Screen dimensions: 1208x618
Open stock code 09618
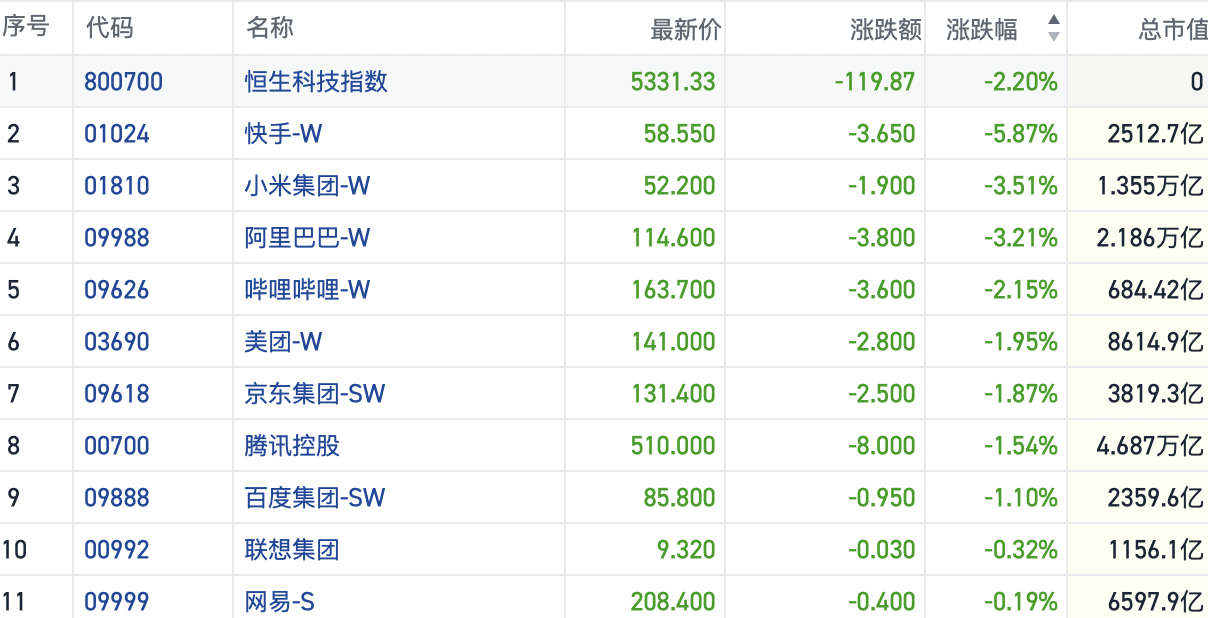click(117, 393)
